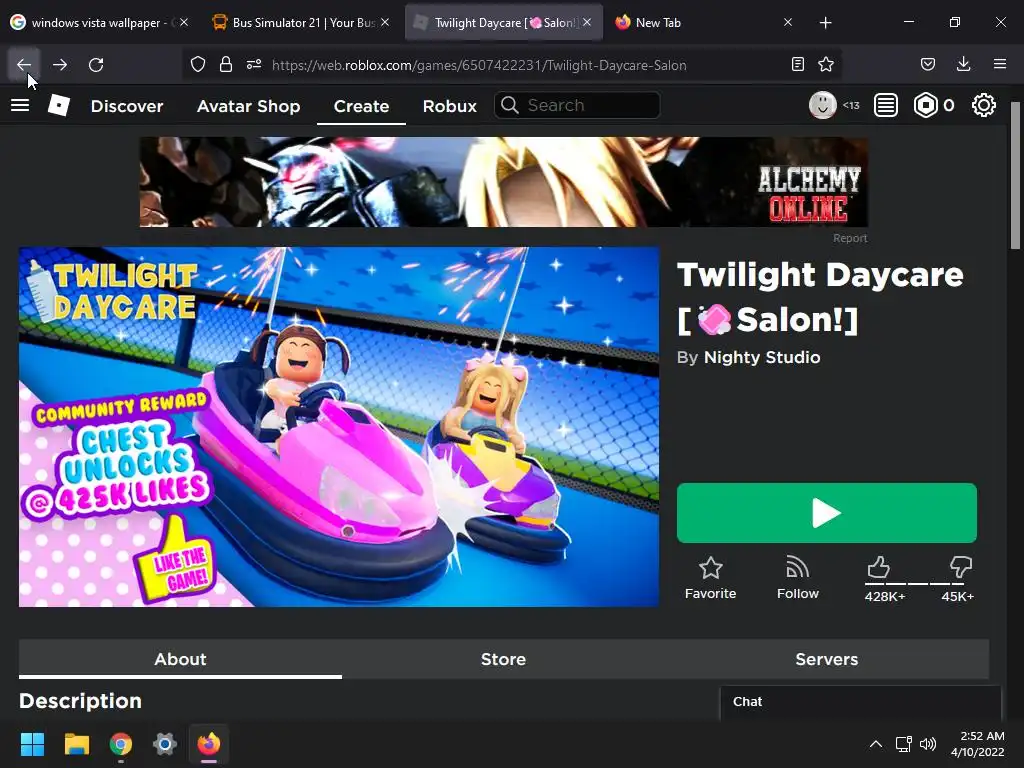Switch to windows vista wallpaper tab
1024x768 pixels.
point(100,23)
